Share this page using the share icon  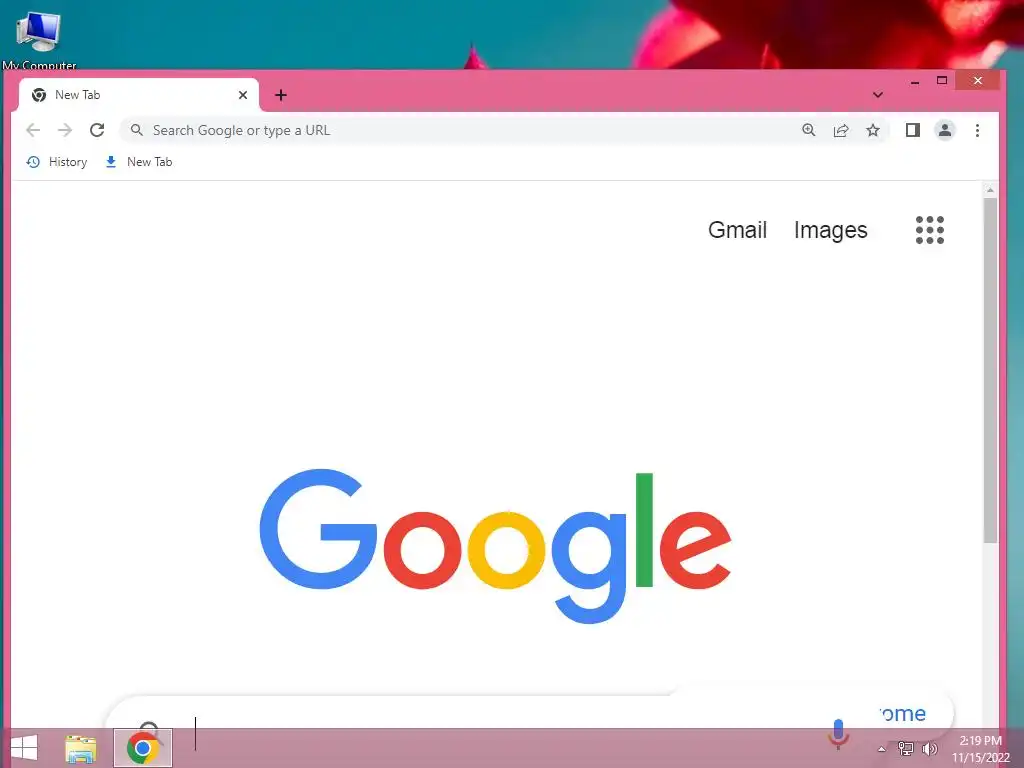(x=841, y=130)
